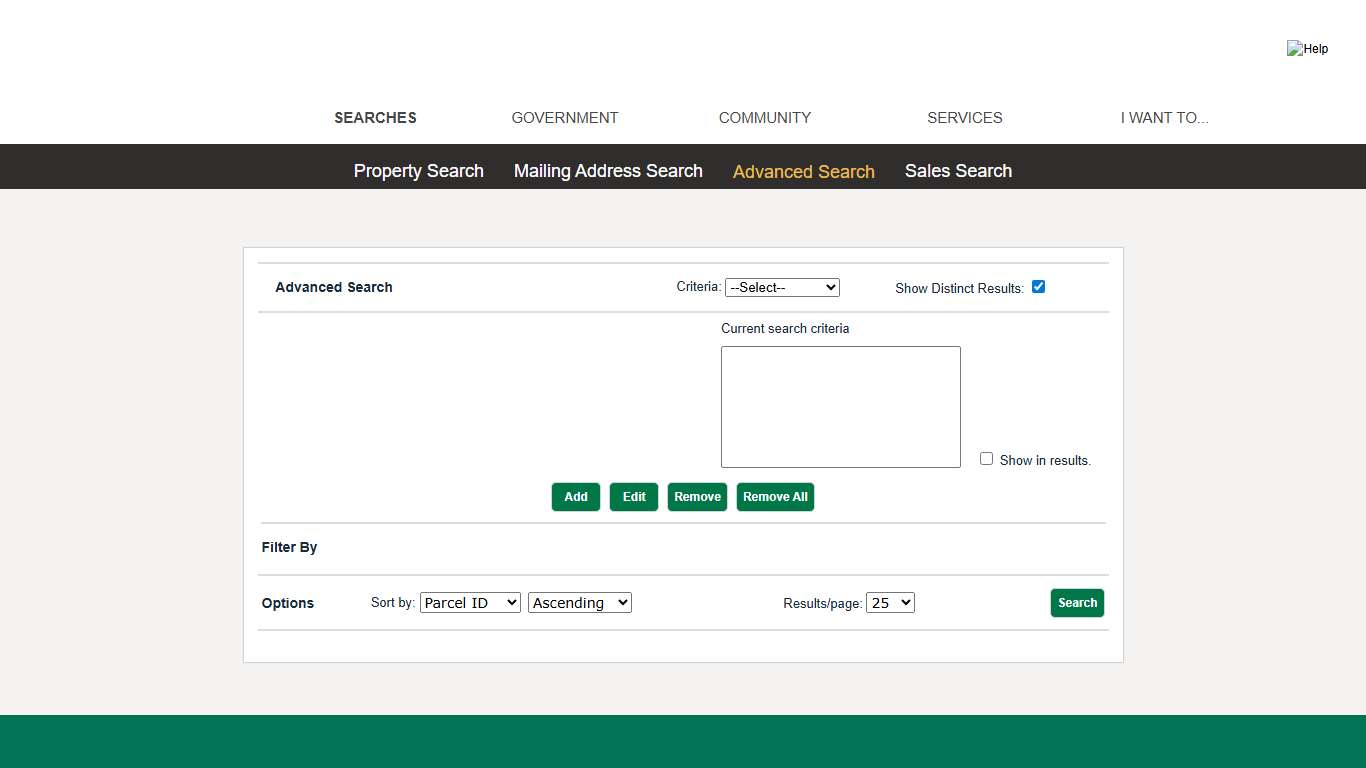This screenshot has height=768, width=1366.
Task: Change sort order from Ascending dropdown
Action: click(579, 602)
